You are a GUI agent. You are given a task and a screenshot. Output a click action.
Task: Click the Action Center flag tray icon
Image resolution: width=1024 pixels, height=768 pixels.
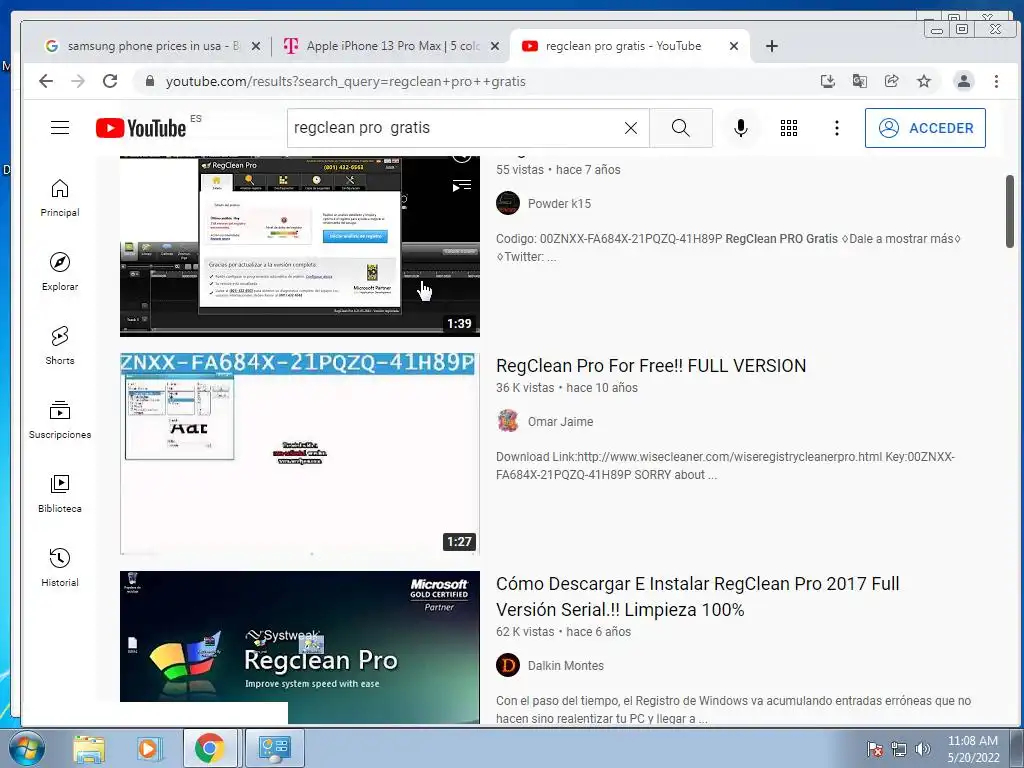click(874, 749)
